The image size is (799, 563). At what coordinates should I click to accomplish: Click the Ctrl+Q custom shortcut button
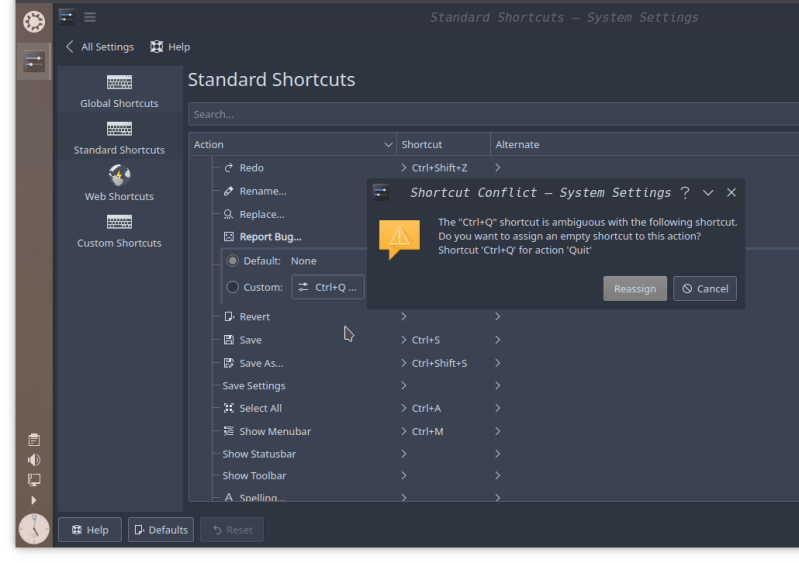coord(328,287)
